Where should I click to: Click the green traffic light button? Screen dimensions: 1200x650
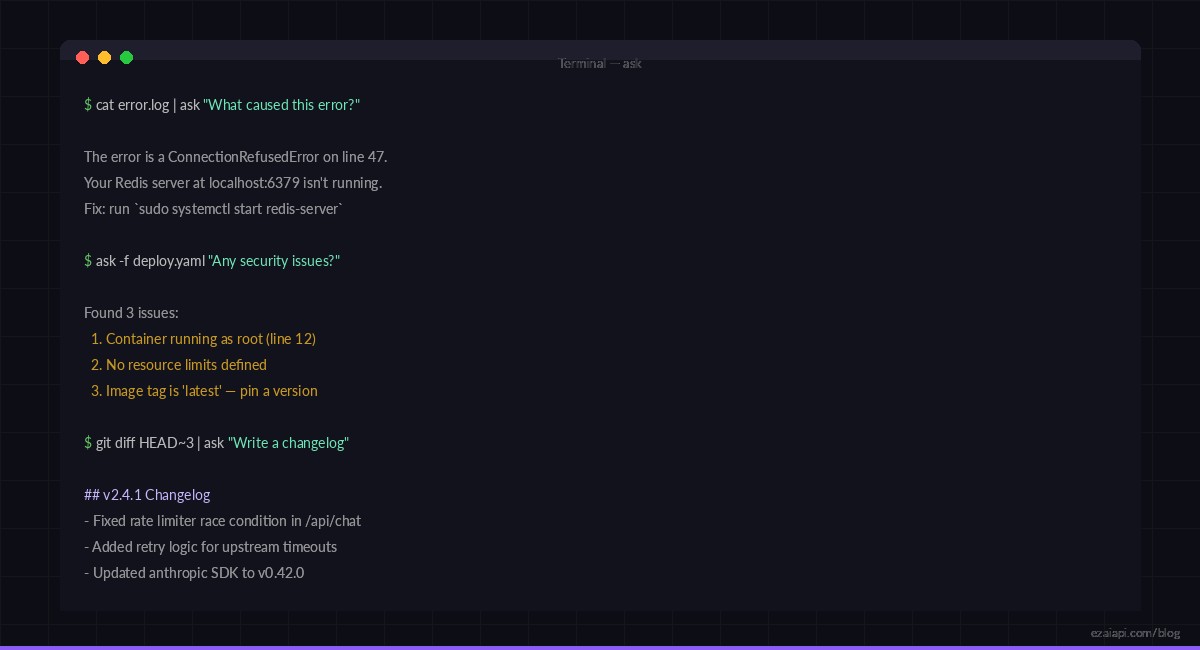pyautogui.click(x=127, y=57)
